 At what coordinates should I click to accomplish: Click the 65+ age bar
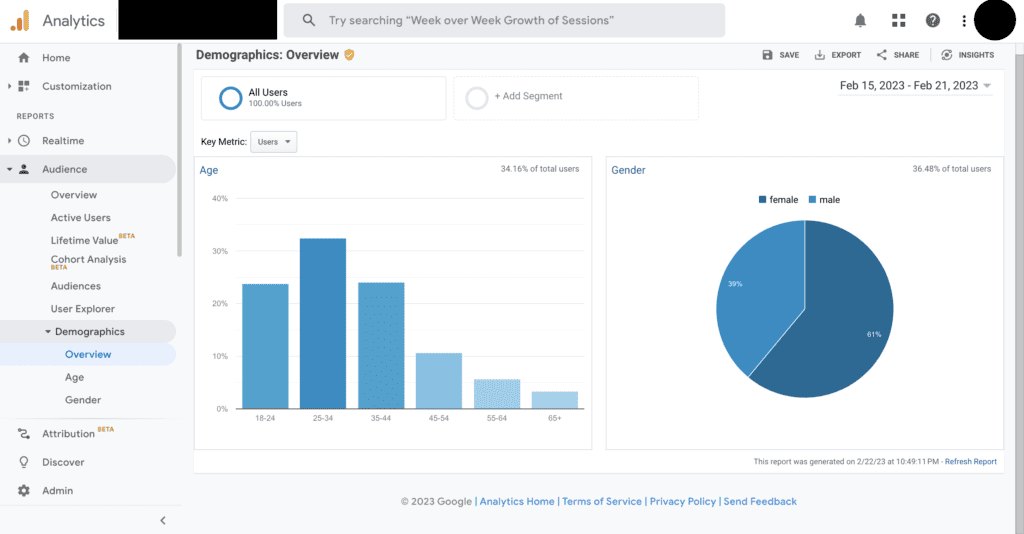coord(554,400)
